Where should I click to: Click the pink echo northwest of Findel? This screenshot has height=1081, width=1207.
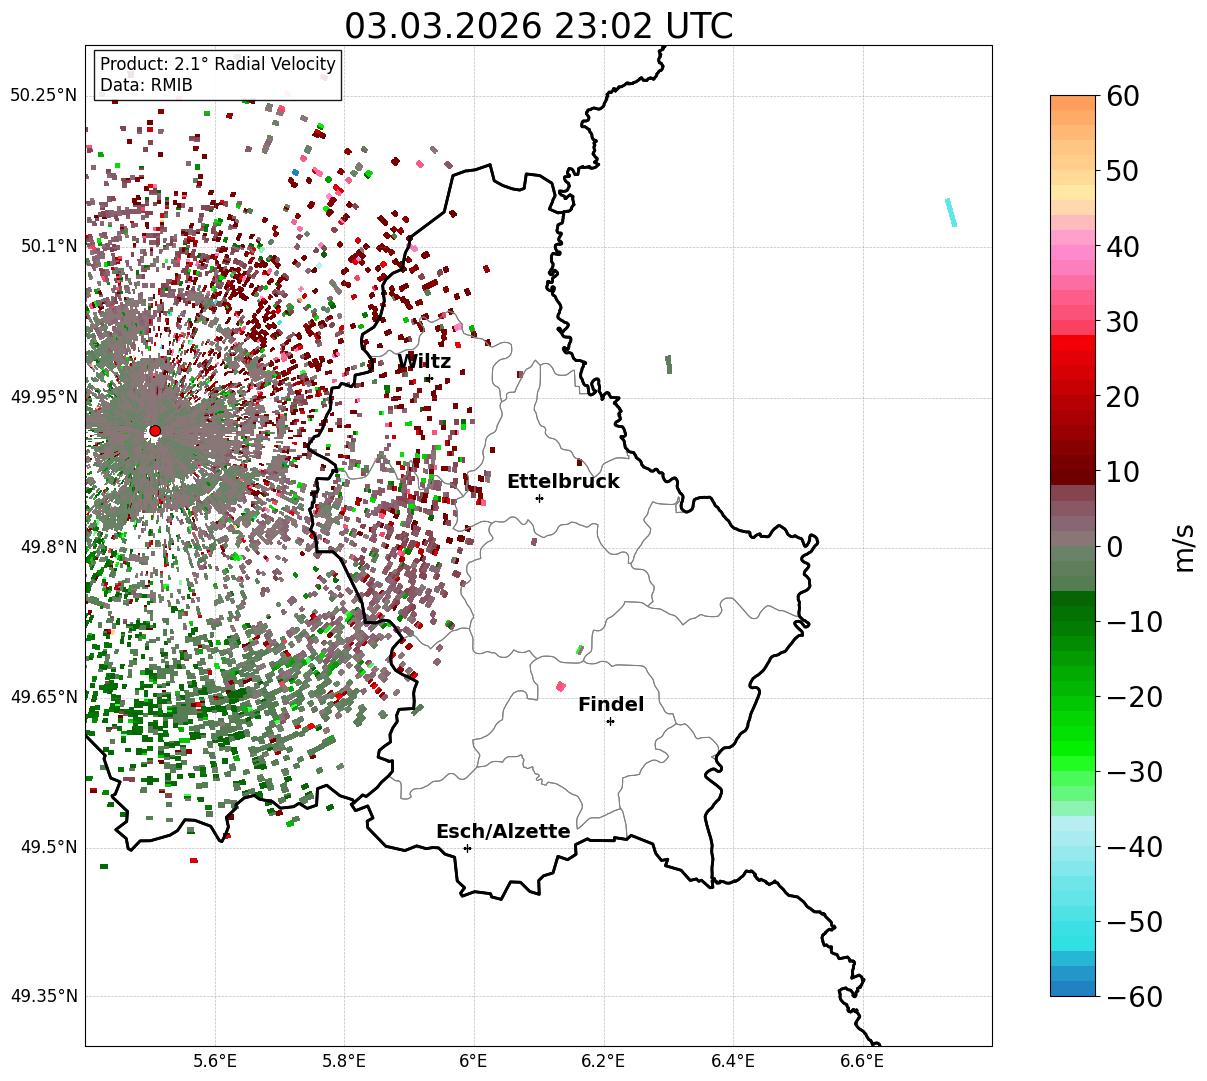click(560, 686)
